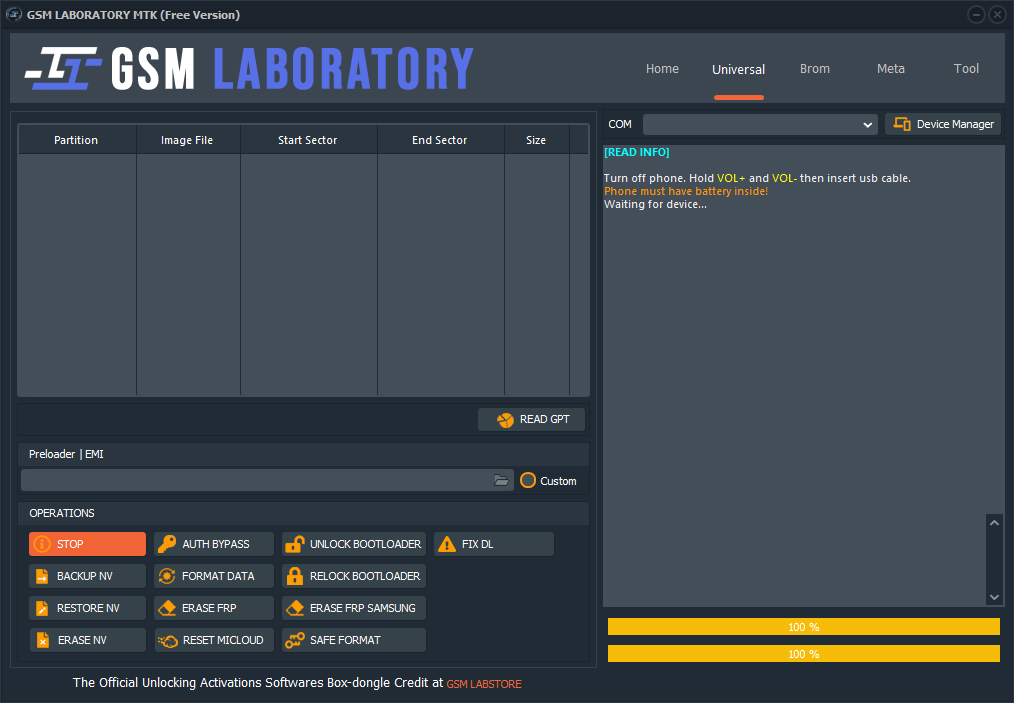
Task: Click the READ GPT icon button
Action: (x=505, y=419)
